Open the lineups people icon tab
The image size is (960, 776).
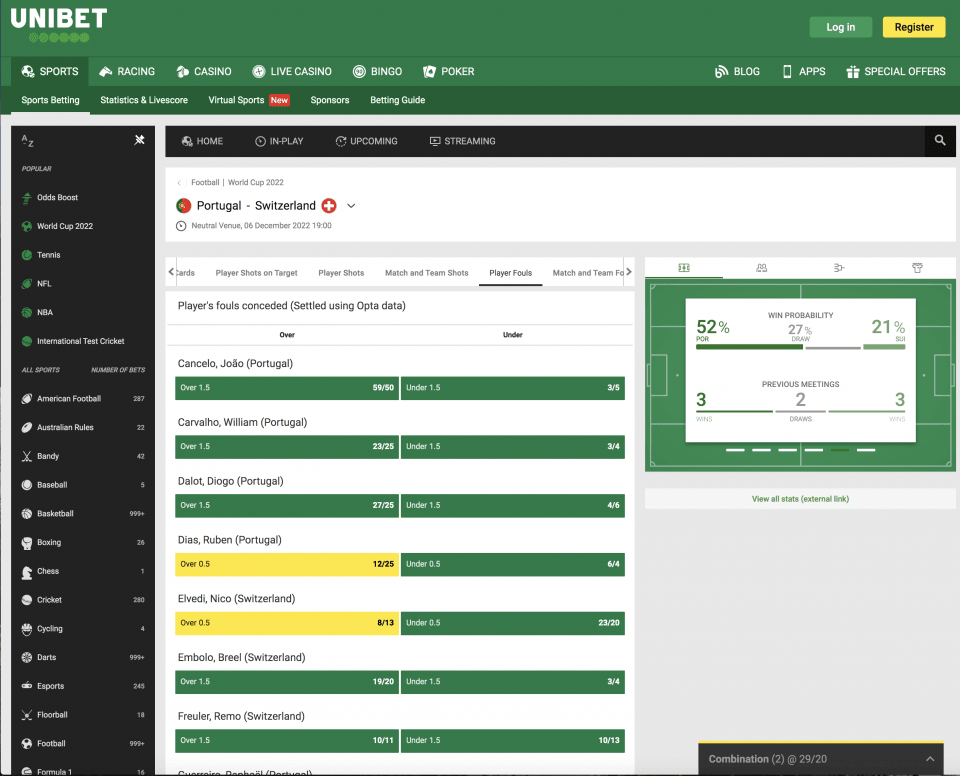pyautogui.click(x=762, y=268)
